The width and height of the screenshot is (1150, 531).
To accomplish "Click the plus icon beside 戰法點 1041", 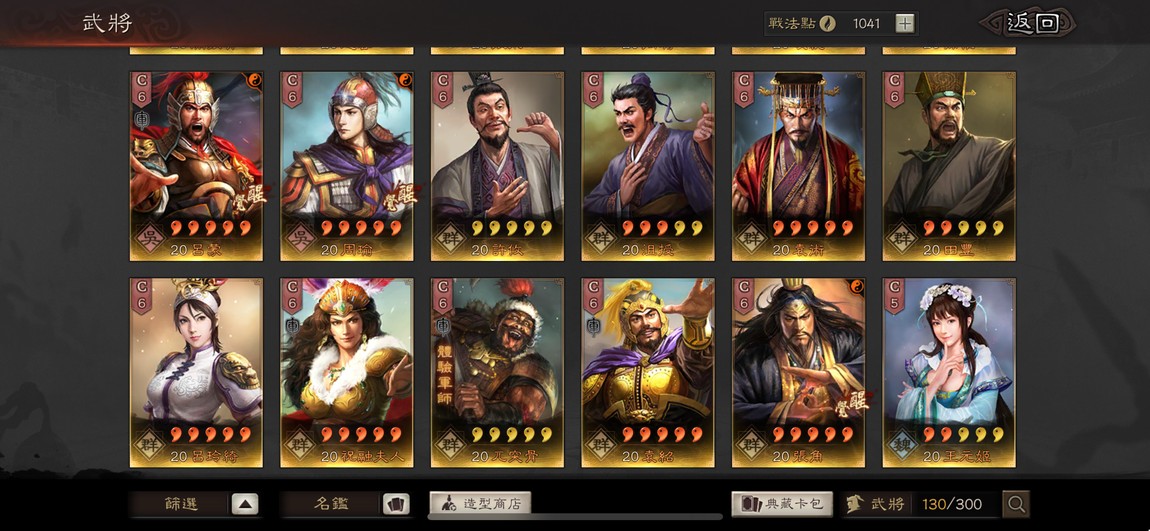I will pos(905,23).
